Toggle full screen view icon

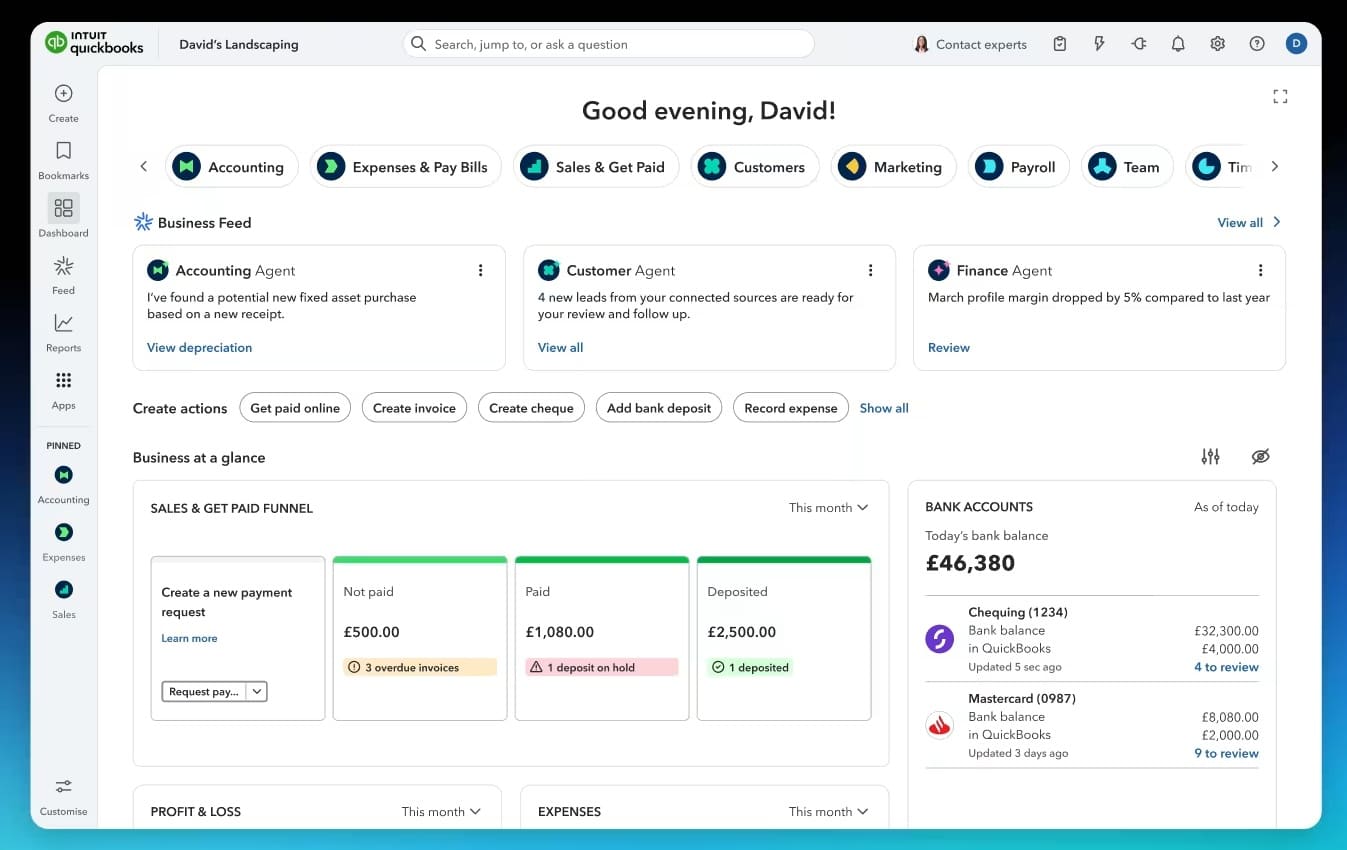1280,97
